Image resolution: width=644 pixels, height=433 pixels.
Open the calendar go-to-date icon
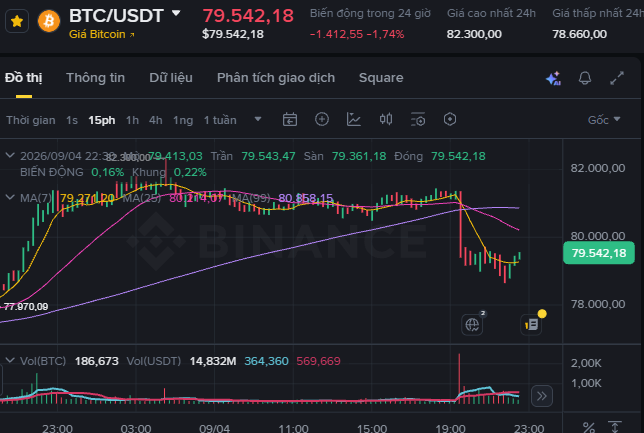290,120
